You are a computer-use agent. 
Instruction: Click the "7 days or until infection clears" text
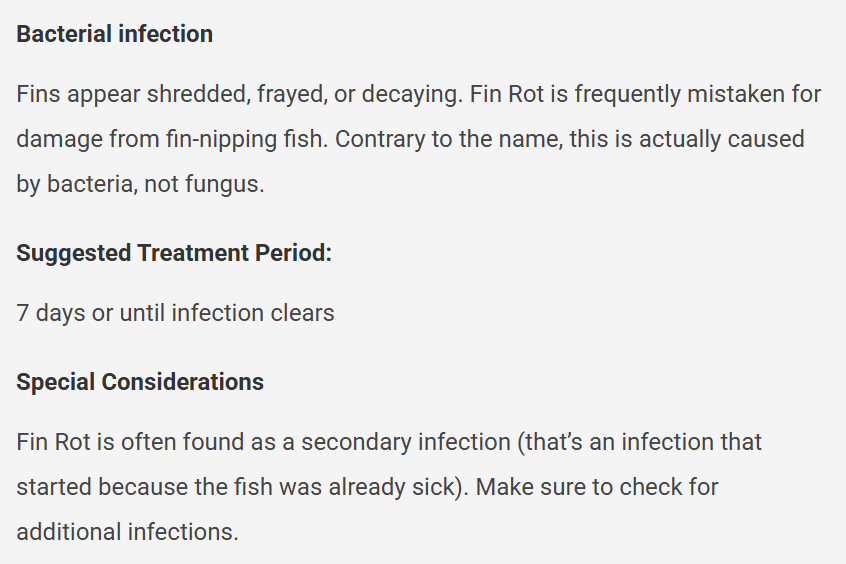pos(175,313)
